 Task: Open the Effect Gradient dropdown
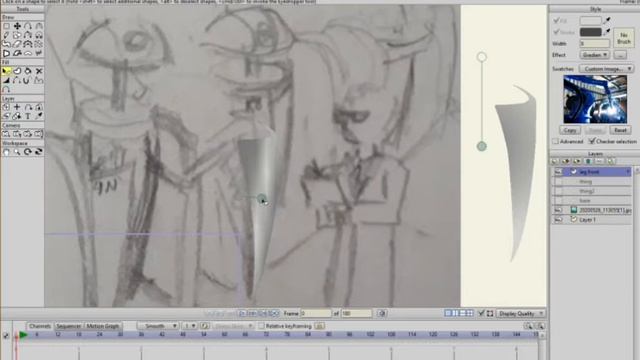click(594, 55)
